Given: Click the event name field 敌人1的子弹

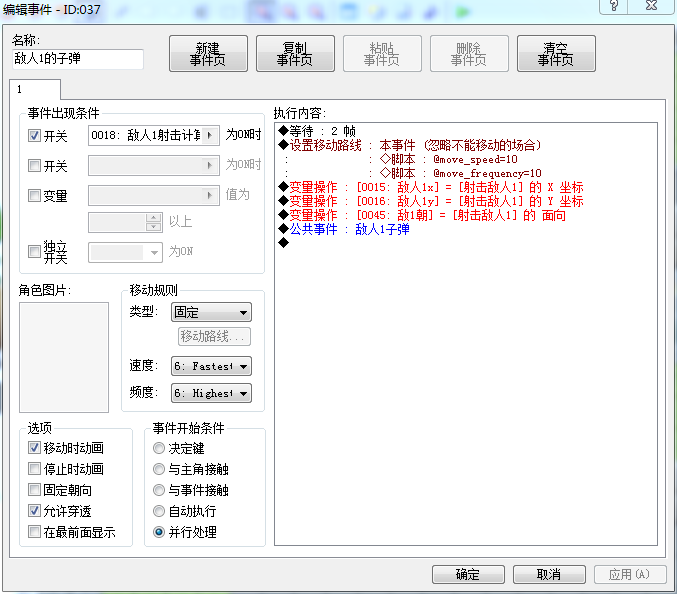Looking at the screenshot, I should point(78,59).
